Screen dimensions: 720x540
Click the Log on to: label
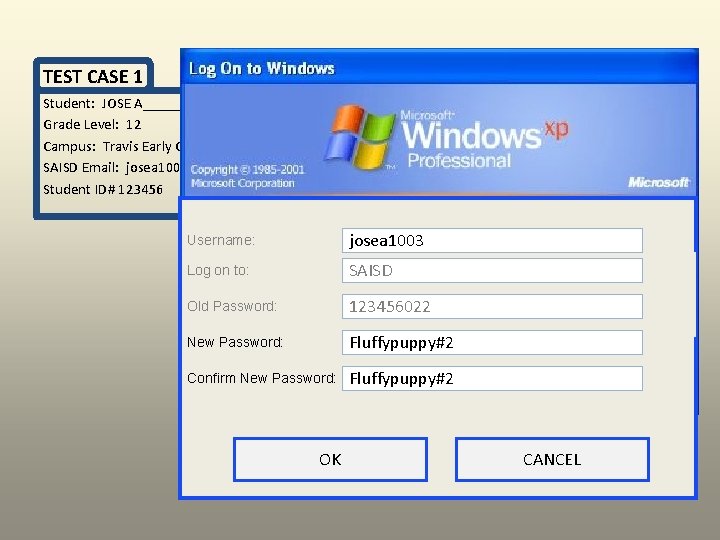click(218, 270)
